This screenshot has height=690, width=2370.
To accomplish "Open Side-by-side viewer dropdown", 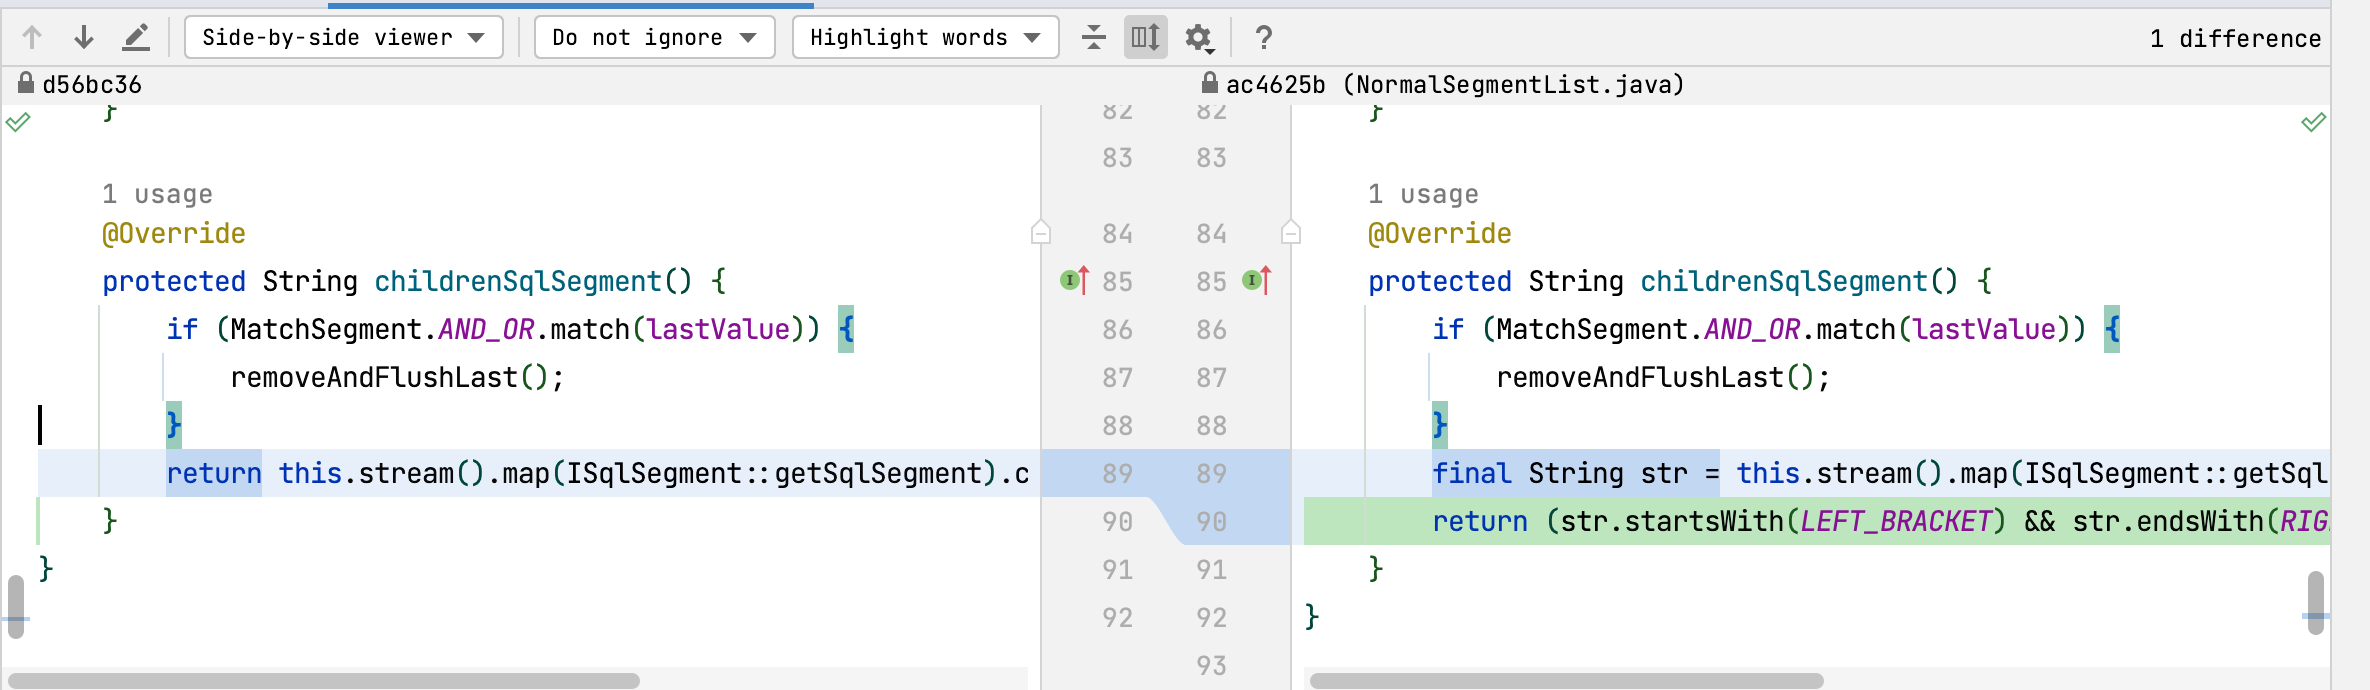I will coord(343,38).
